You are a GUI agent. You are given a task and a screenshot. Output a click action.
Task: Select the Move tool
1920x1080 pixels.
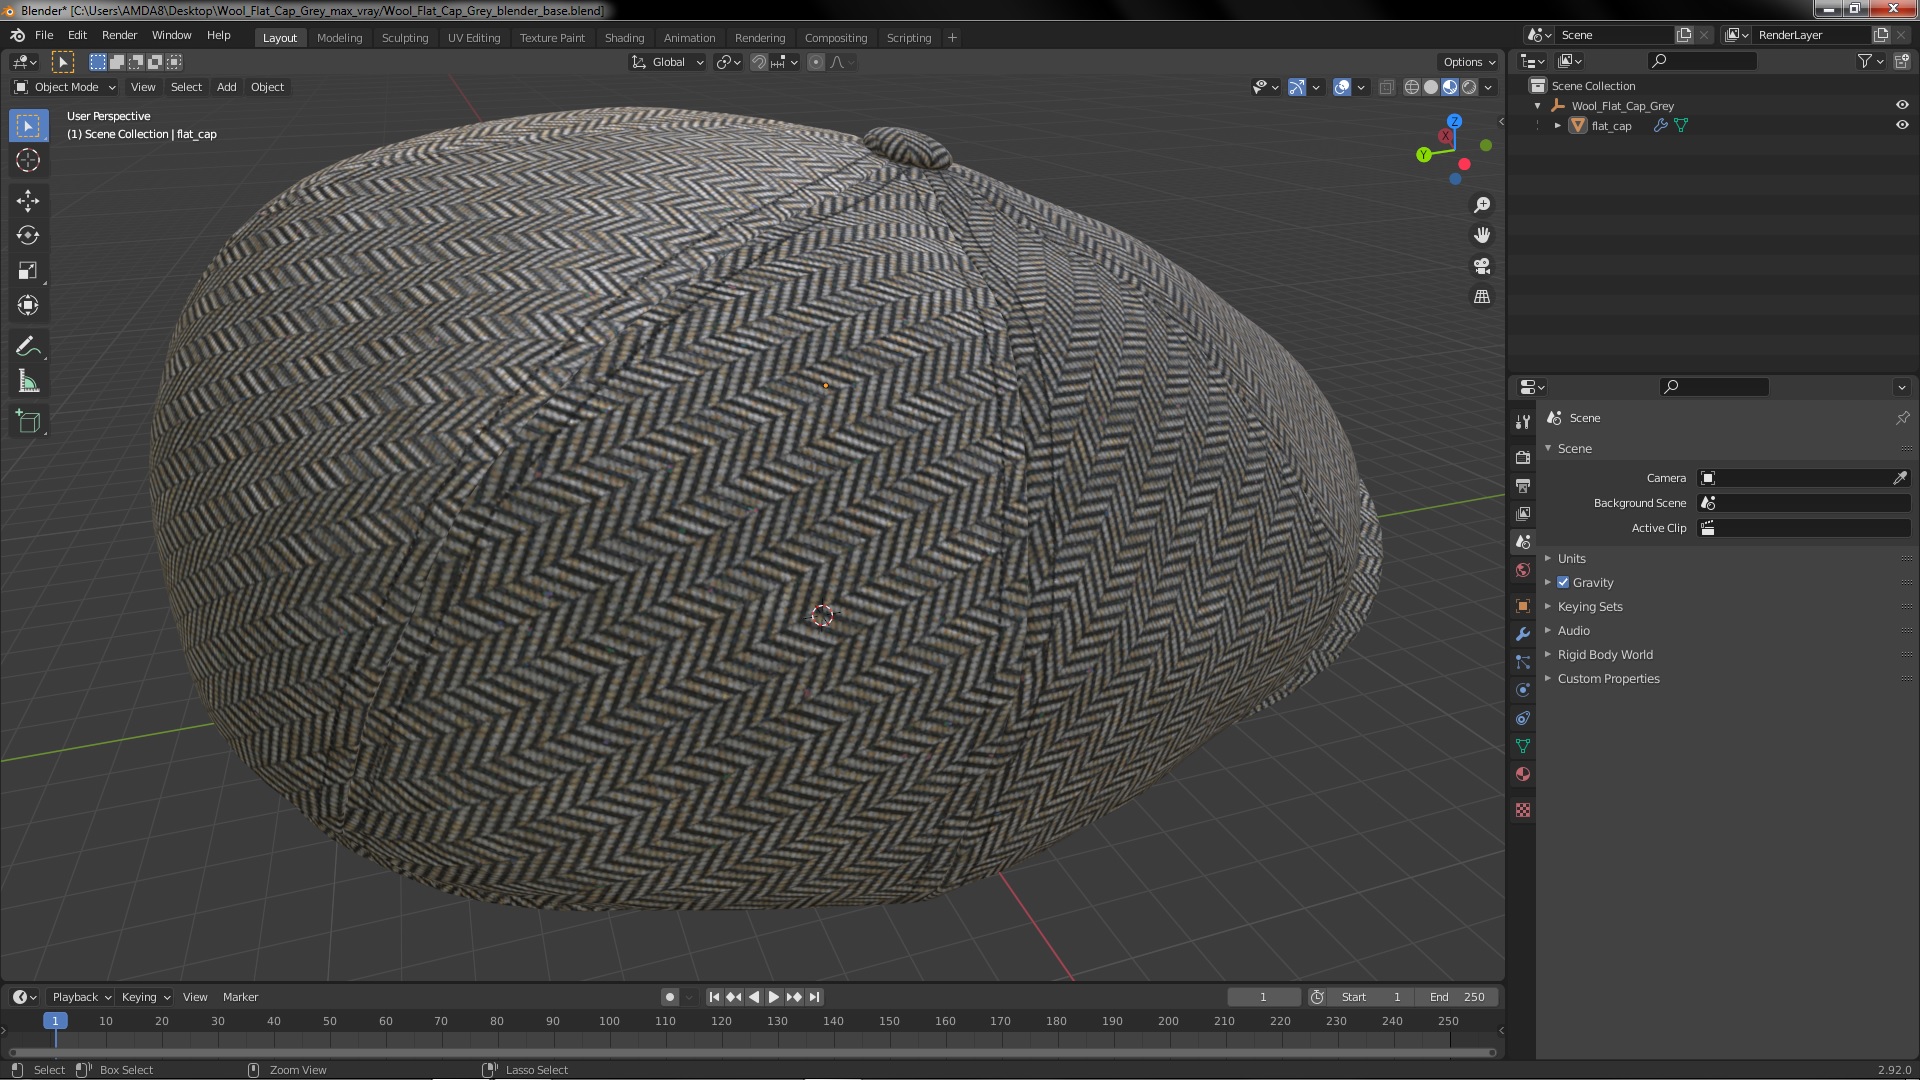click(x=28, y=201)
